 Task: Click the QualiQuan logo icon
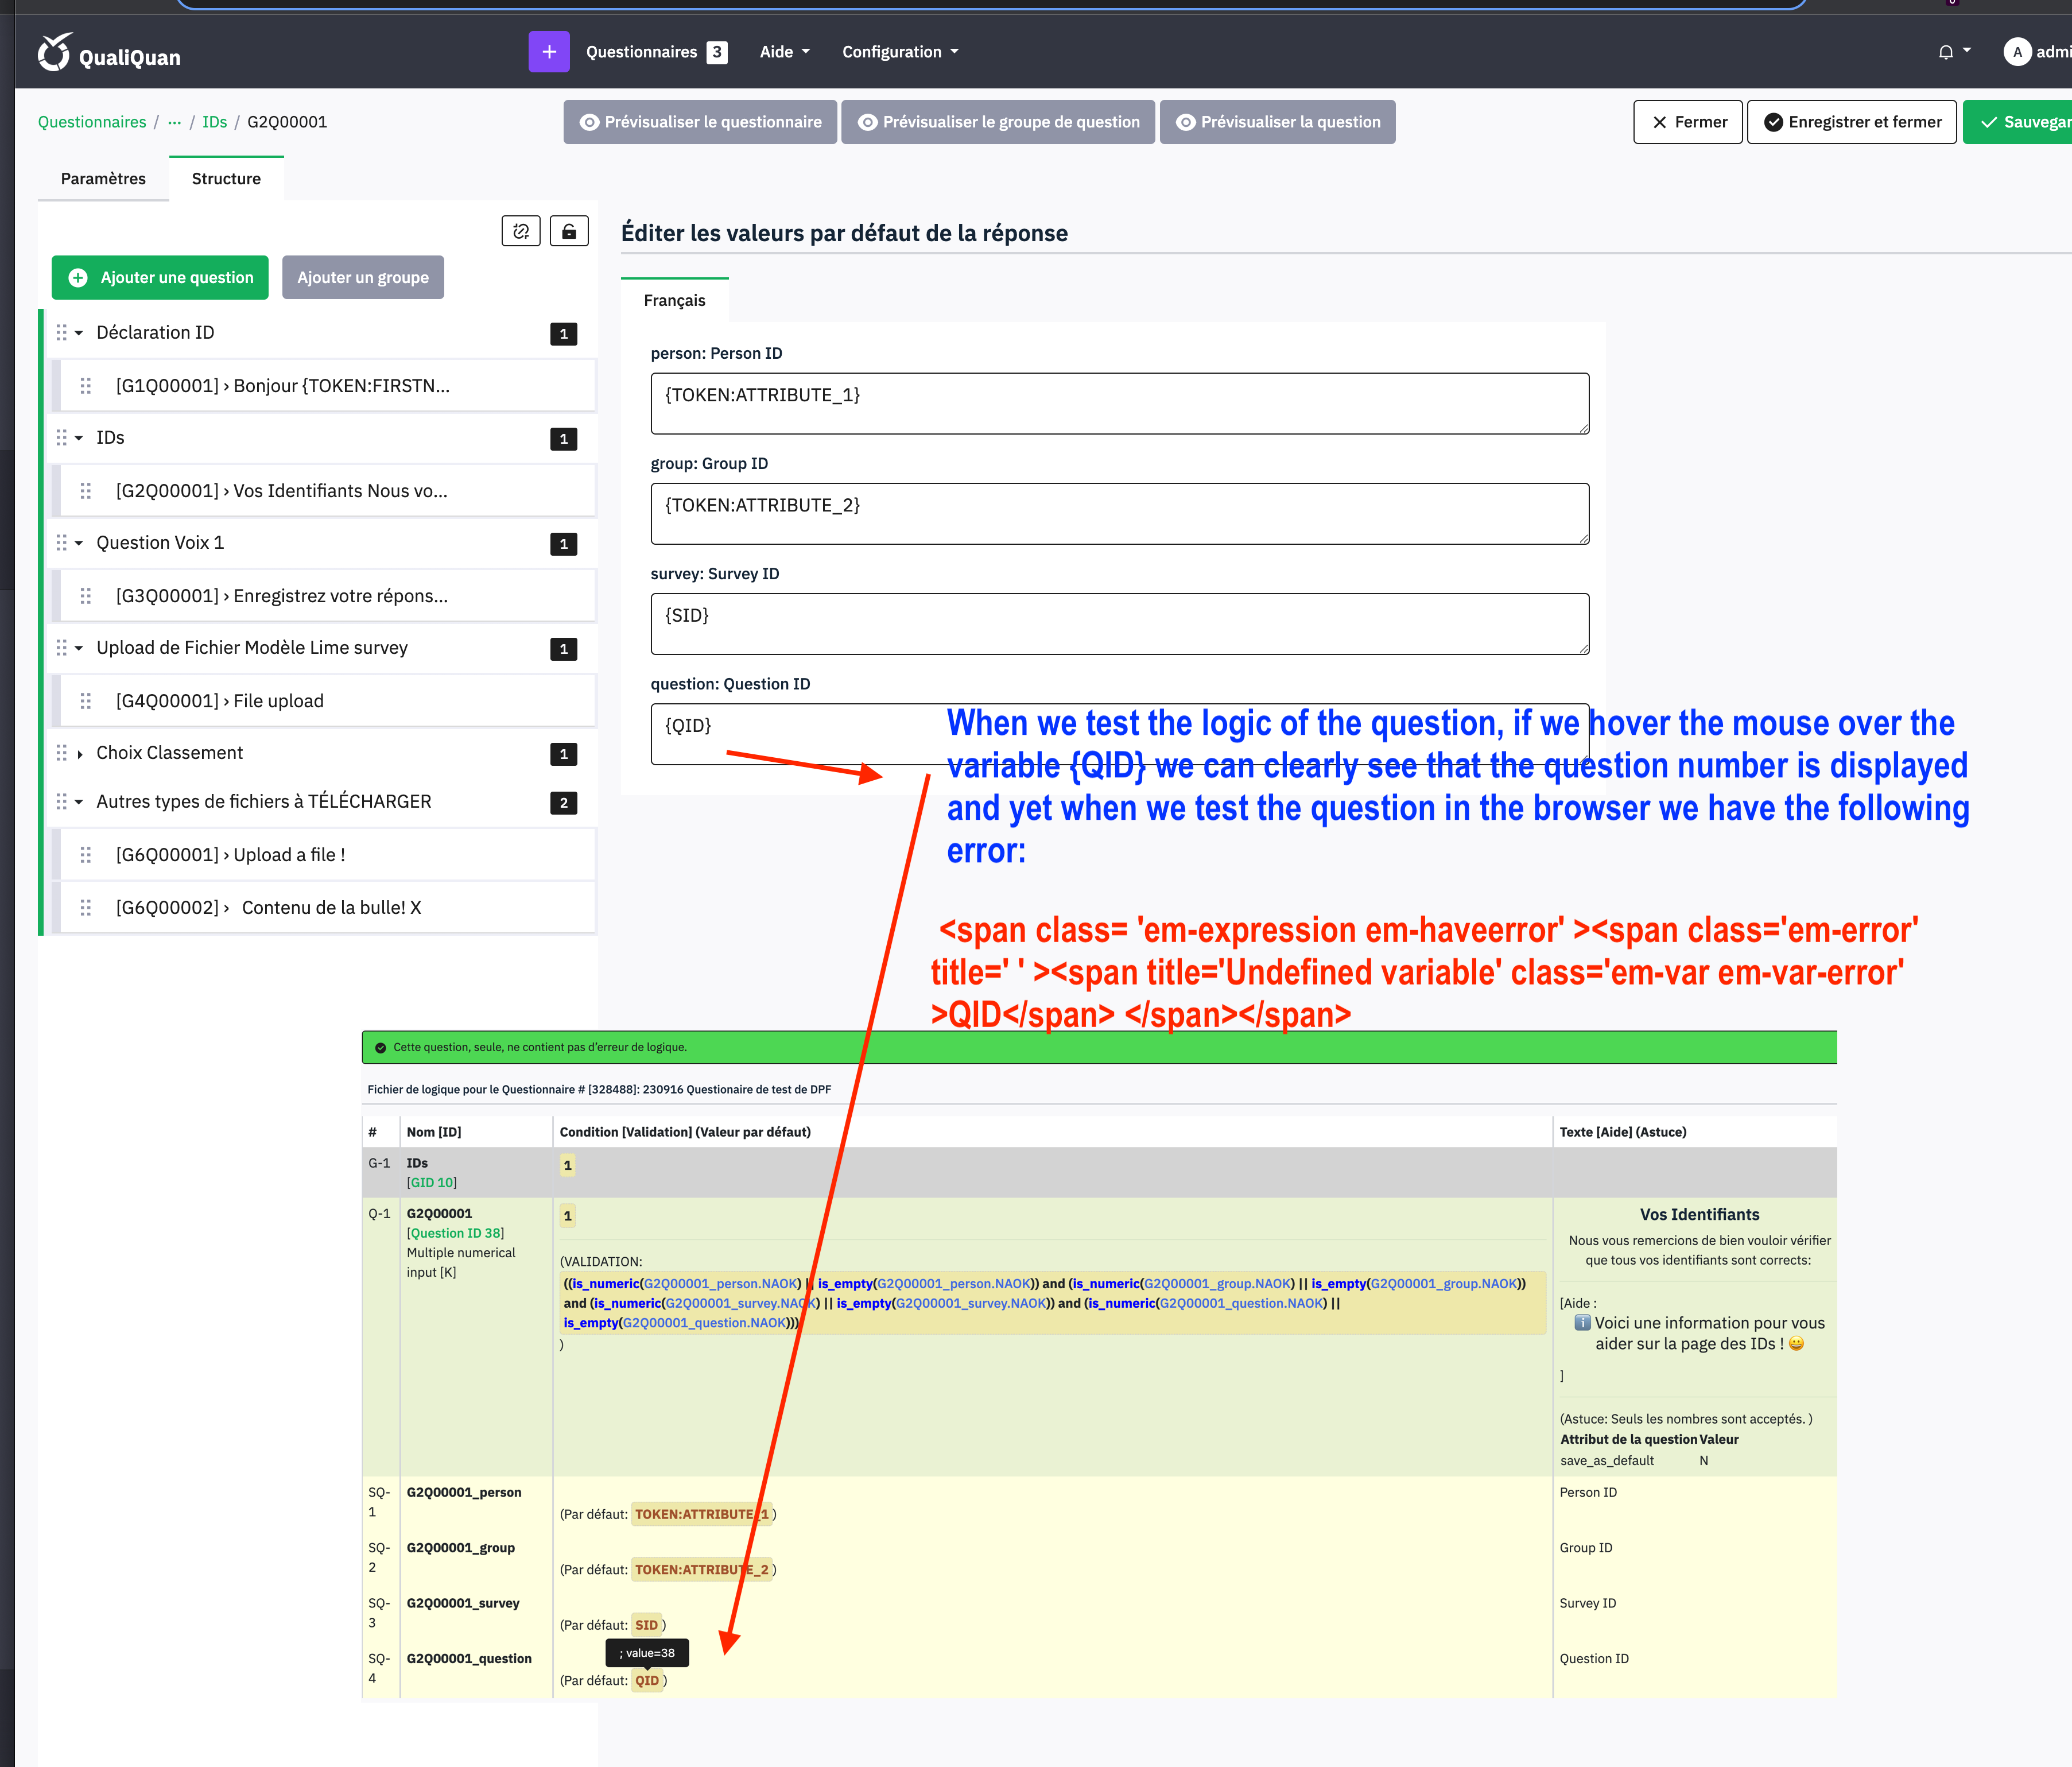(55, 52)
